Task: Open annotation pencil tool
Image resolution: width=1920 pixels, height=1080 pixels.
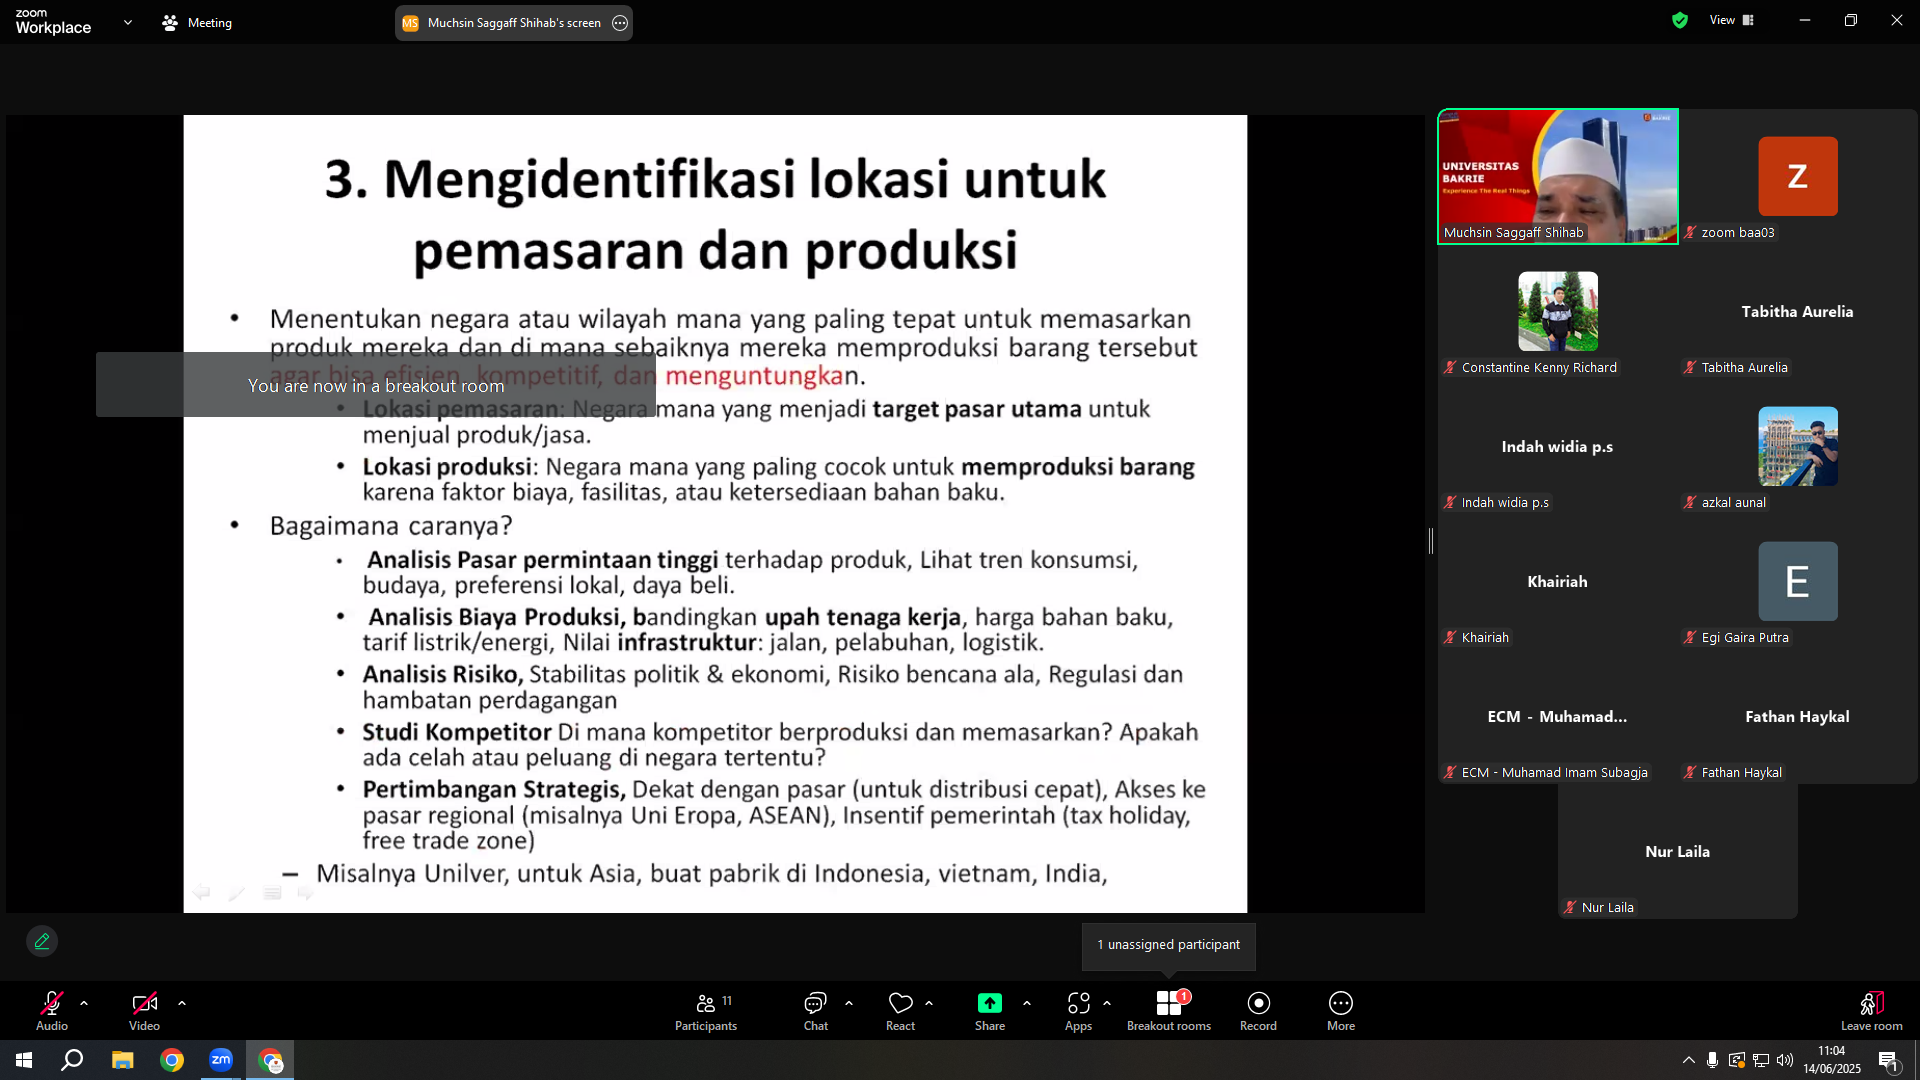Action: tap(42, 941)
